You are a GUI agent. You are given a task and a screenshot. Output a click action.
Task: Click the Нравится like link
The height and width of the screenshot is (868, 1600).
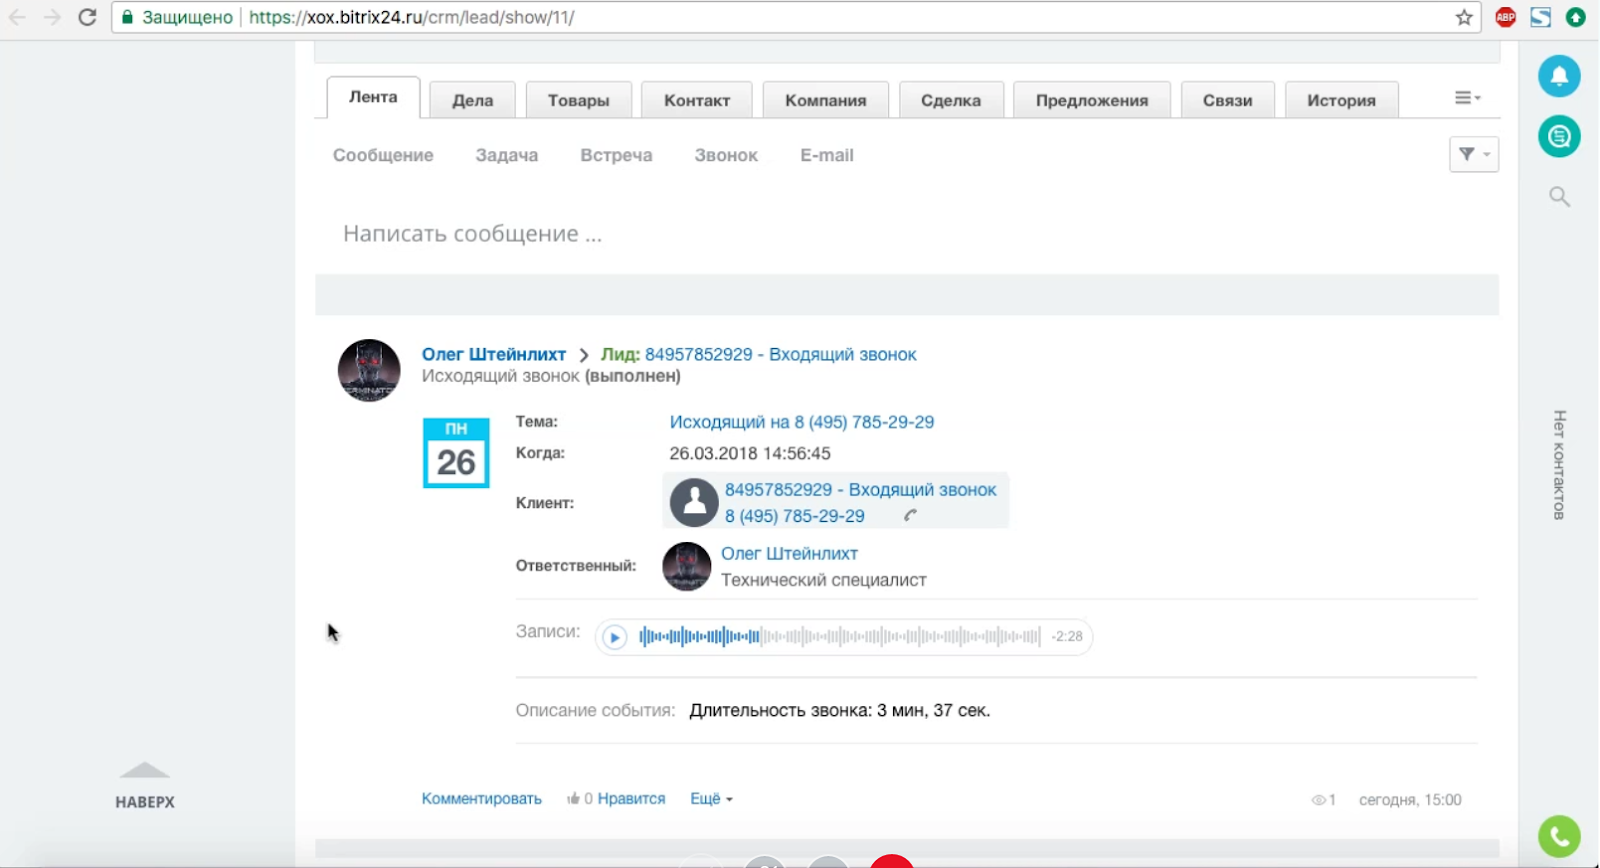631,799
